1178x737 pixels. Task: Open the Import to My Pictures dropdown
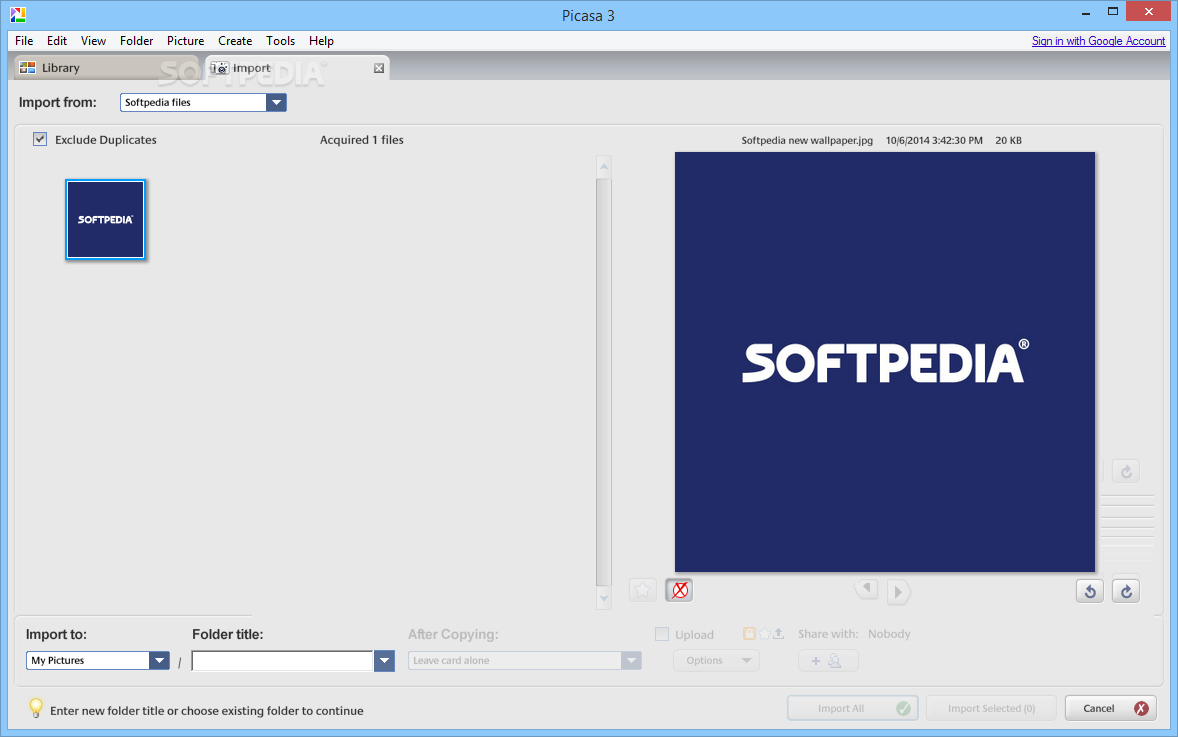tap(159, 660)
